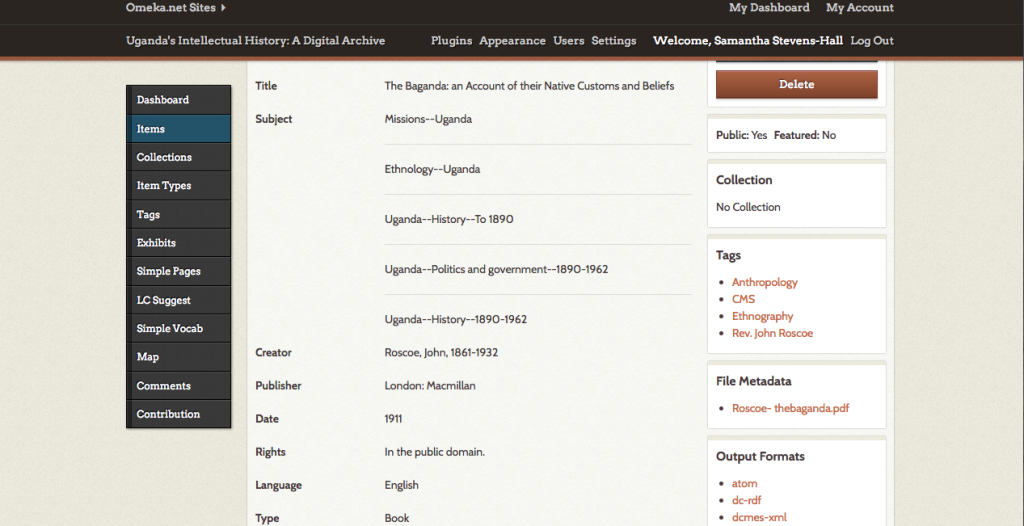
Task: Log Out of the site
Action: [x=871, y=41]
